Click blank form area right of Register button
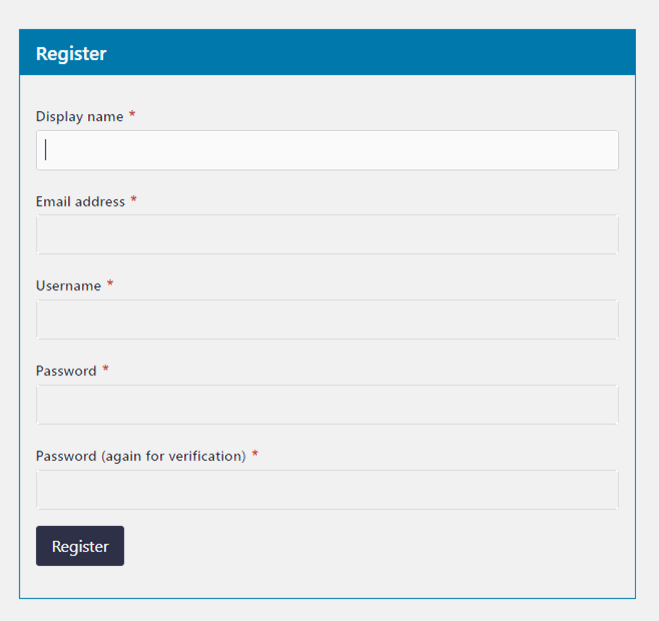 pos(380,546)
